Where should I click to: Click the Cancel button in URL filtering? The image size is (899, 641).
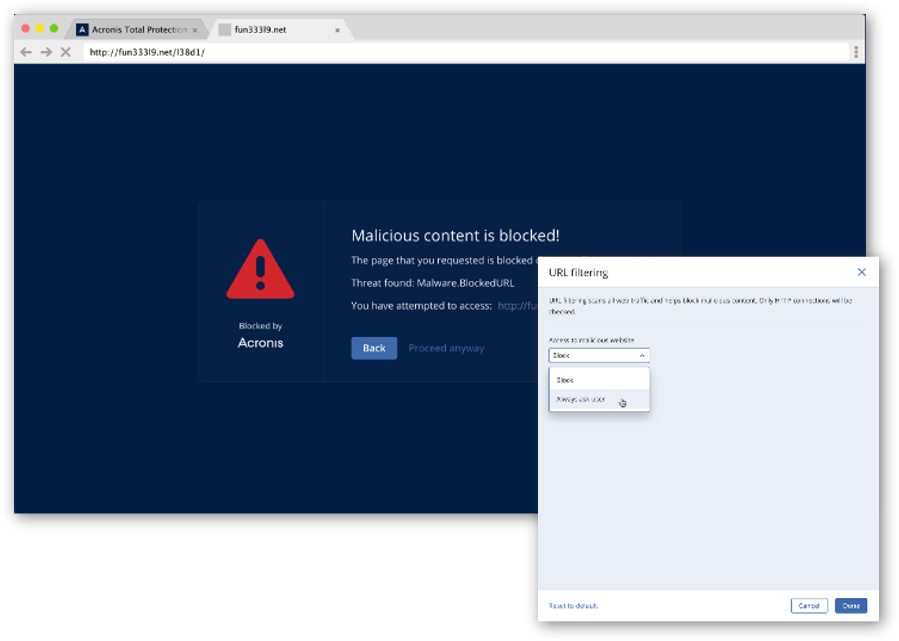tap(809, 606)
